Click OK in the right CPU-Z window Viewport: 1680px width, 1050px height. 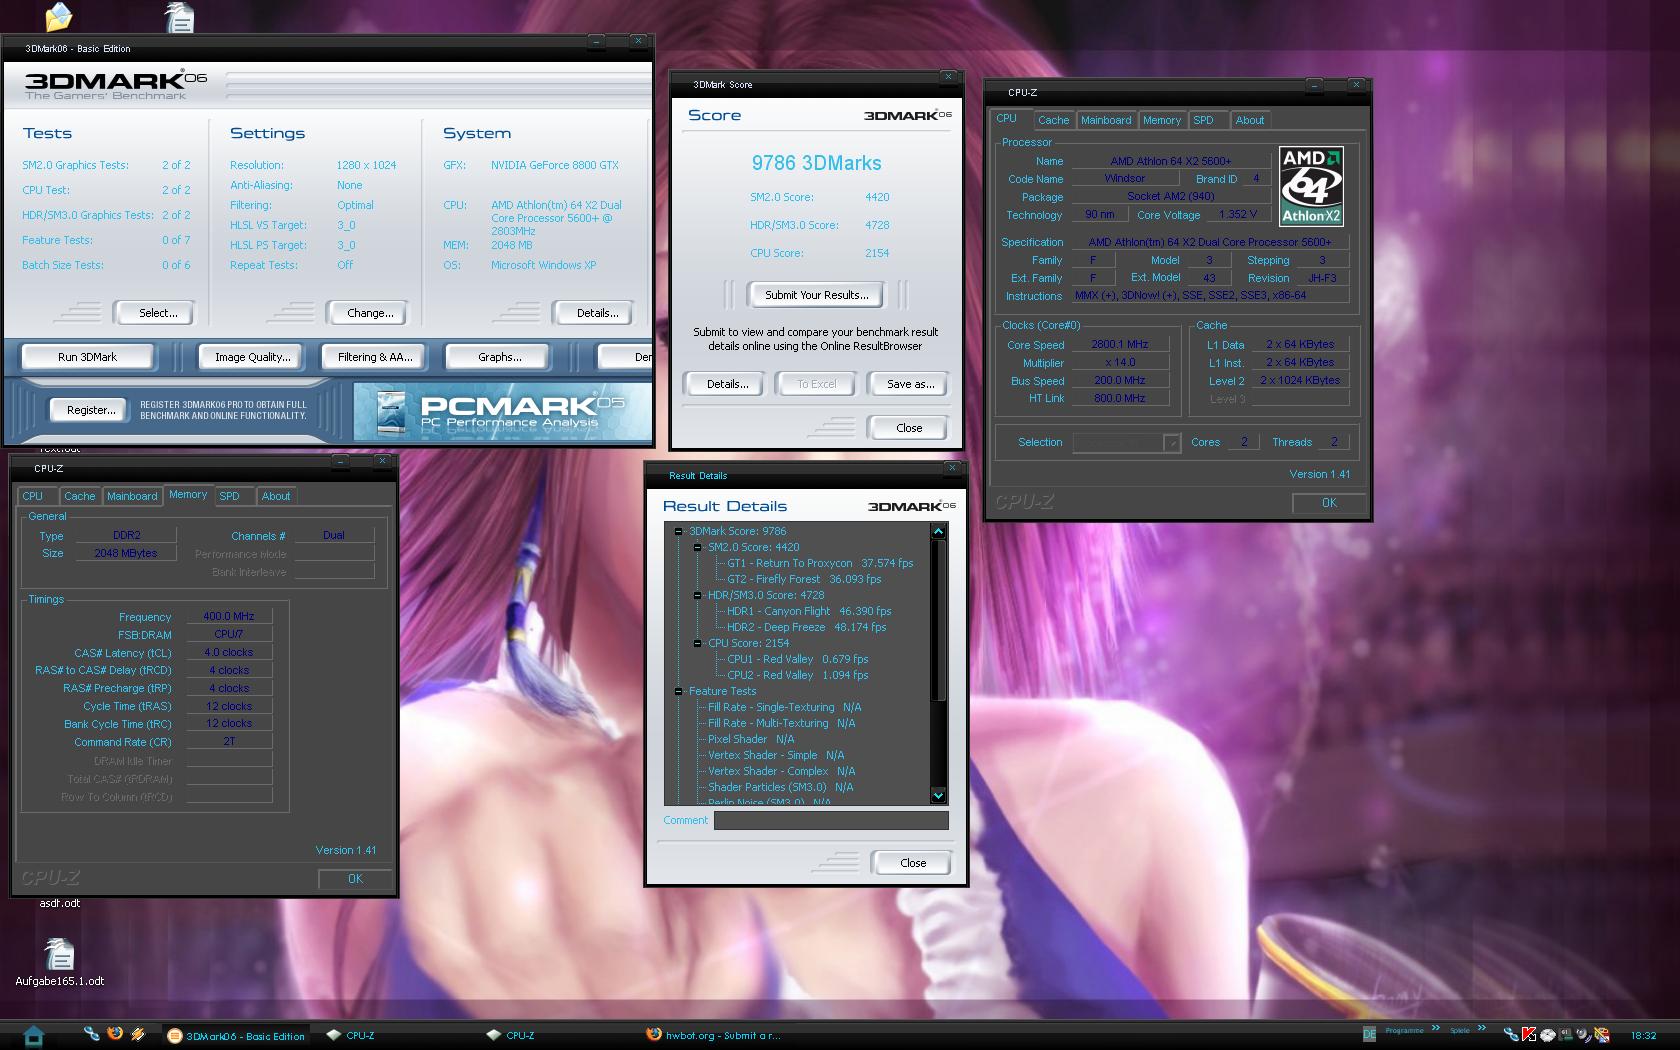click(x=1329, y=503)
